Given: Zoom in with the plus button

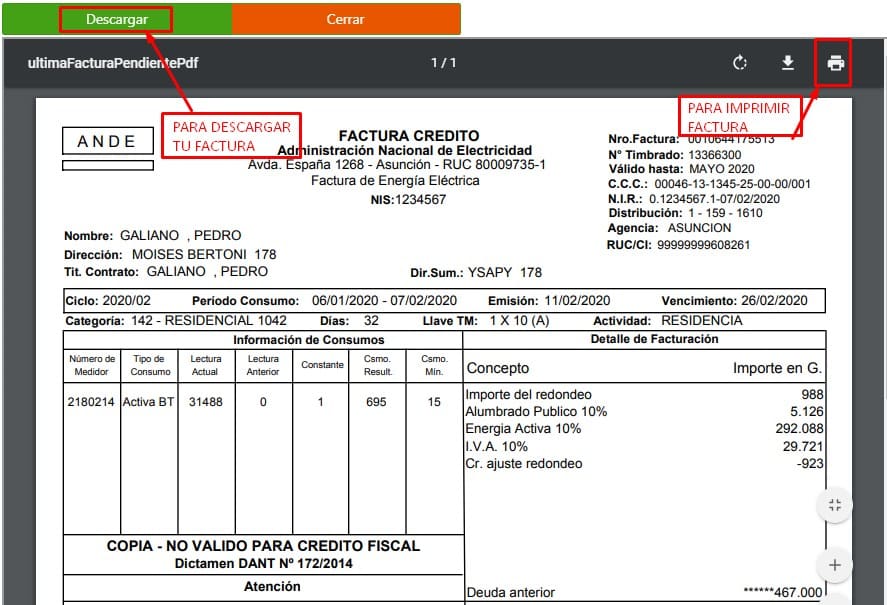Looking at the screenshot, I should 835,565.
